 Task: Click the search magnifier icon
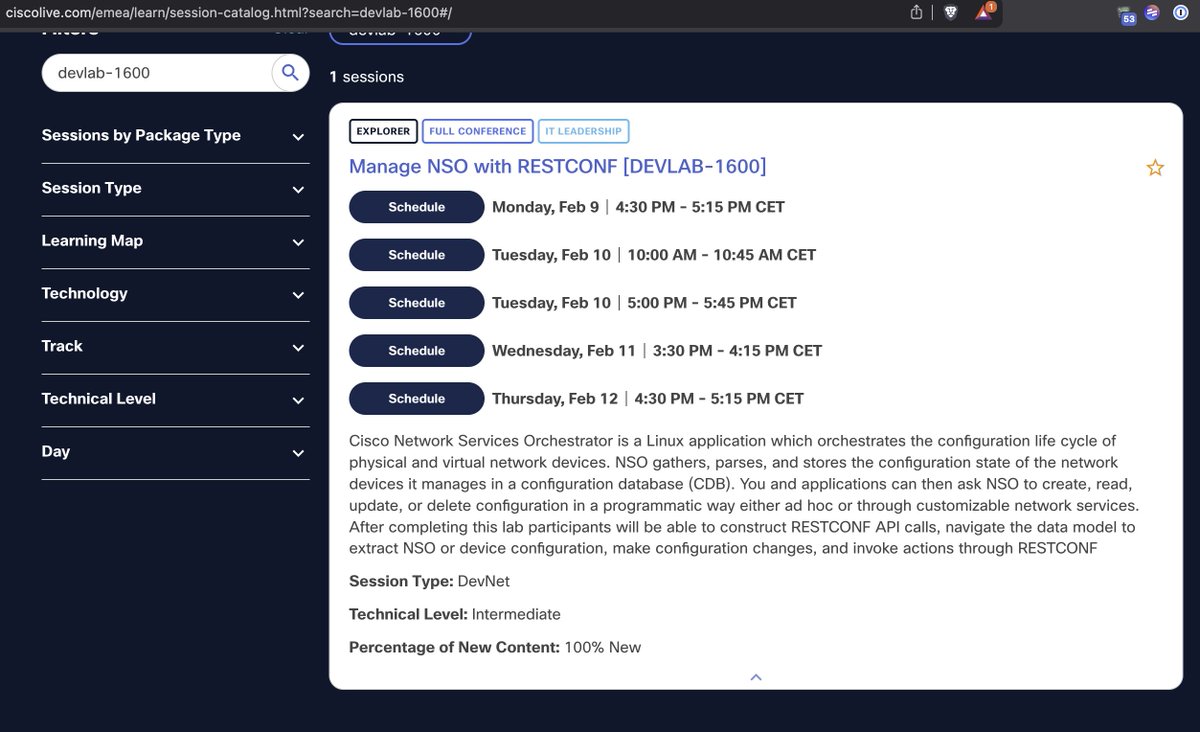pyautogui.click(x=290, y=73)
